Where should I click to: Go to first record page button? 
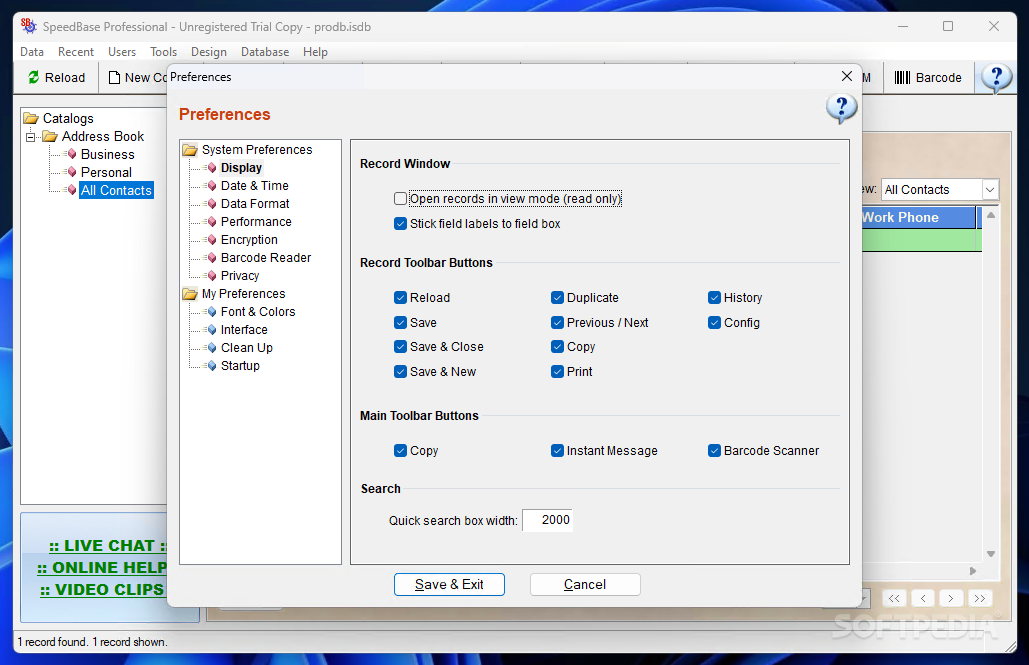(x=894, y=598)
